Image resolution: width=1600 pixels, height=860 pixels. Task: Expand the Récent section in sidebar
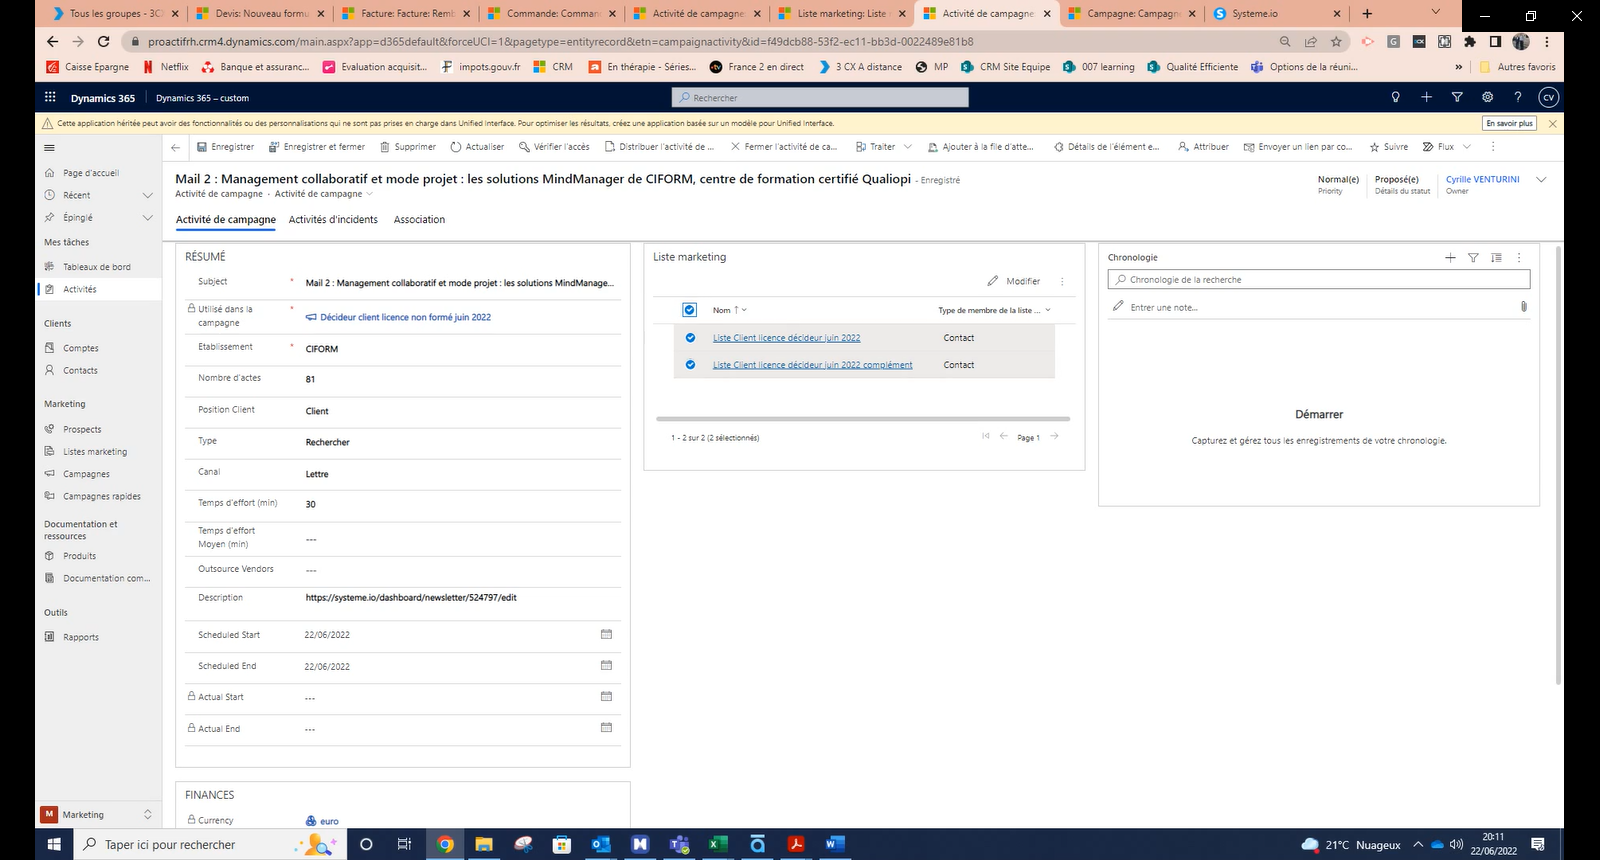click(148, 195)
